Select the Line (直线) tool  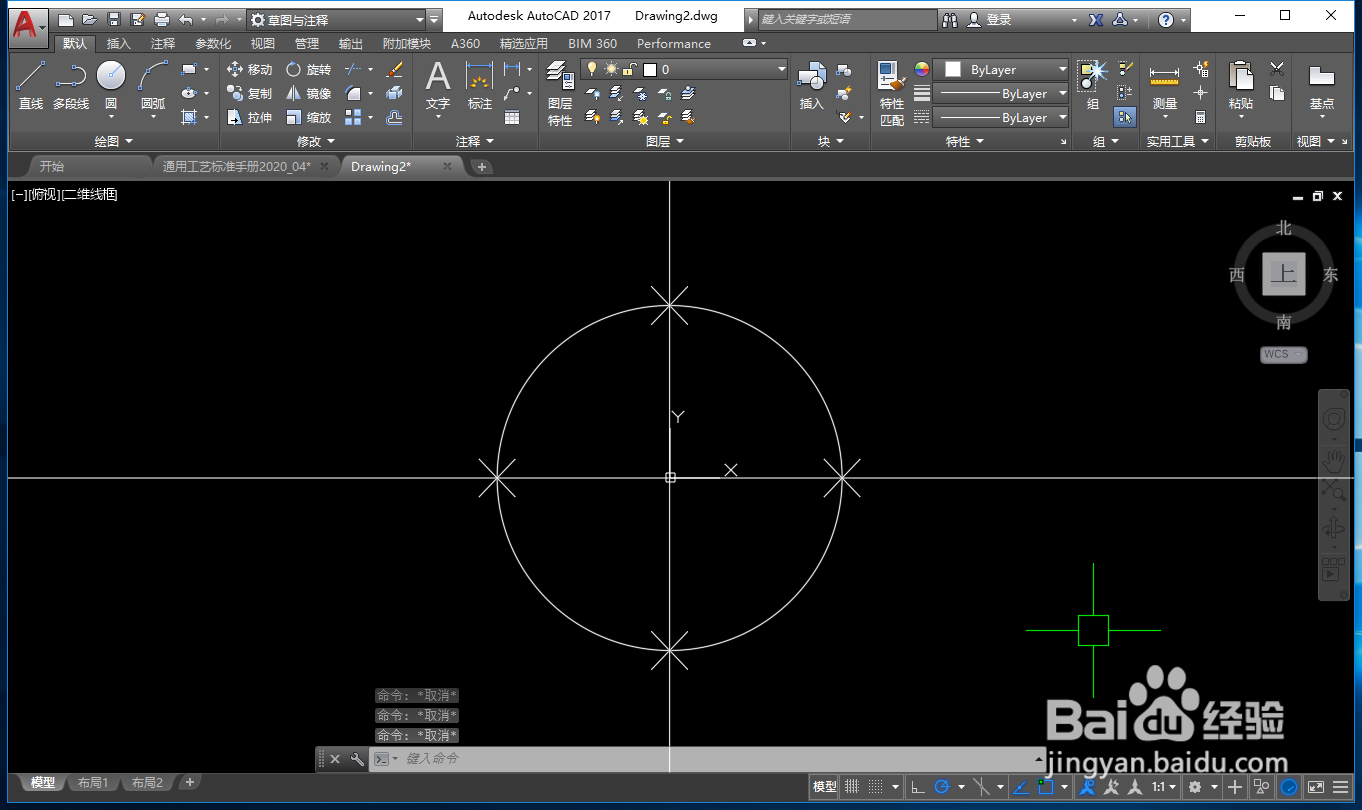tap(30, 84)
